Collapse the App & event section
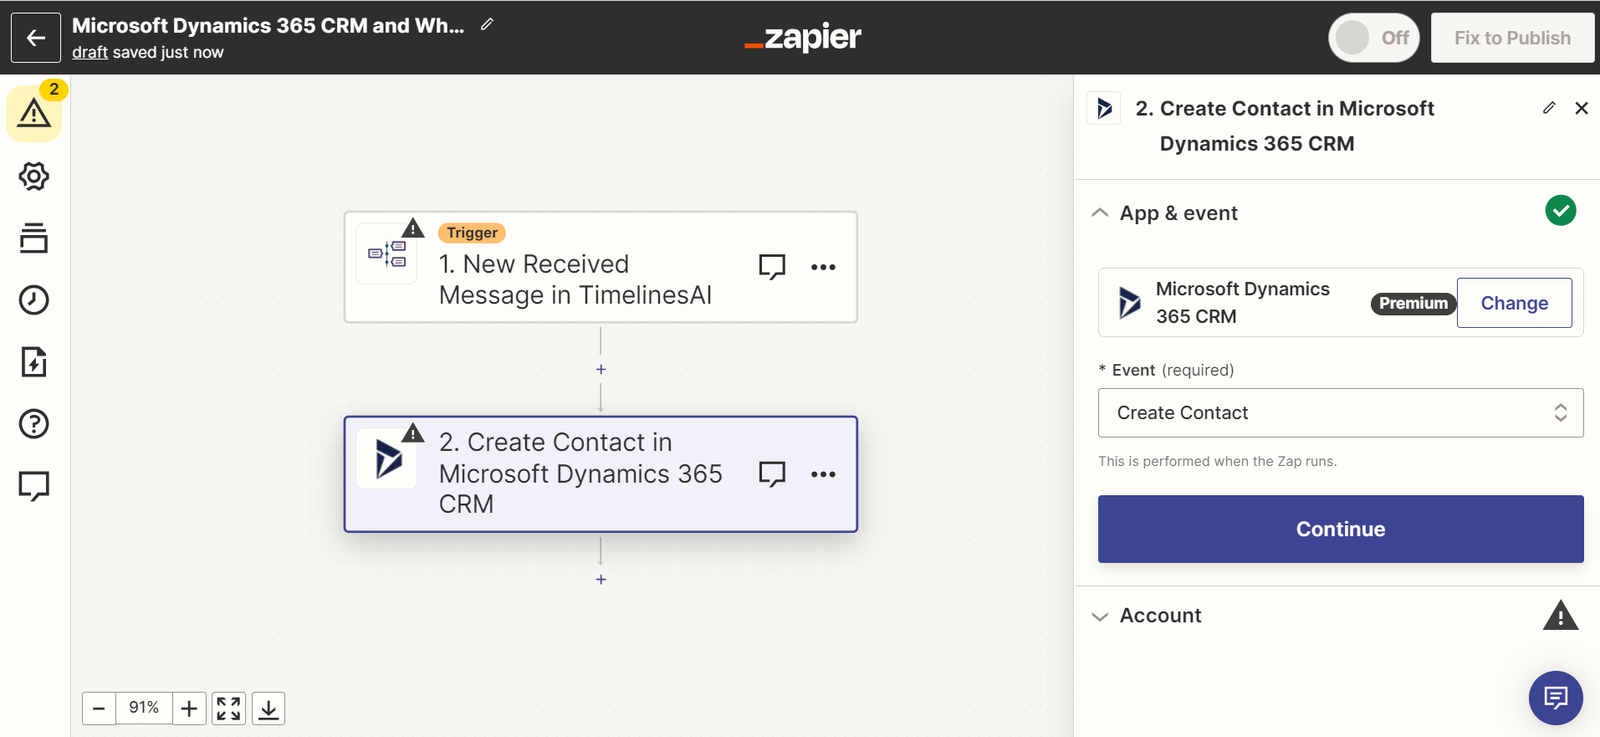1600x737 pixels. pos(1100,213)
